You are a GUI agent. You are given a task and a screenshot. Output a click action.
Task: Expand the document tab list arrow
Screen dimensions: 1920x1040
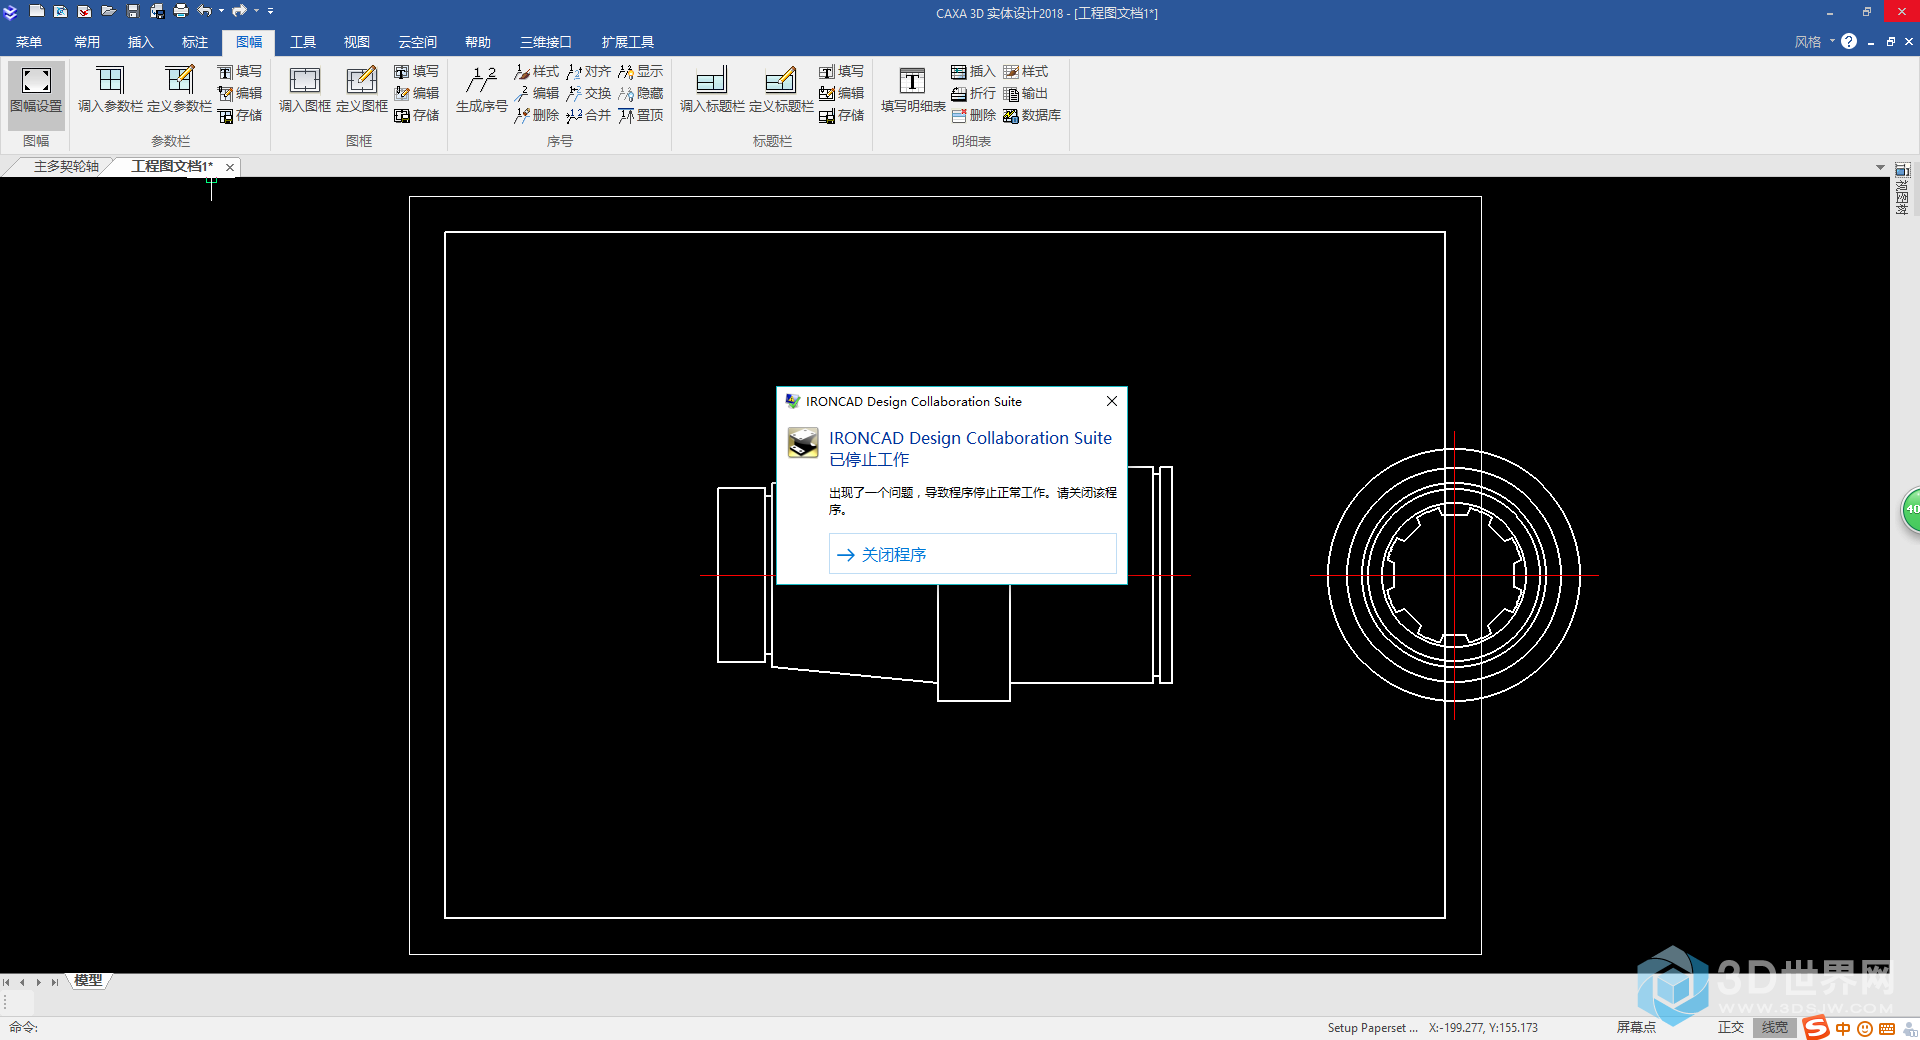click(x=1880, y=167)
